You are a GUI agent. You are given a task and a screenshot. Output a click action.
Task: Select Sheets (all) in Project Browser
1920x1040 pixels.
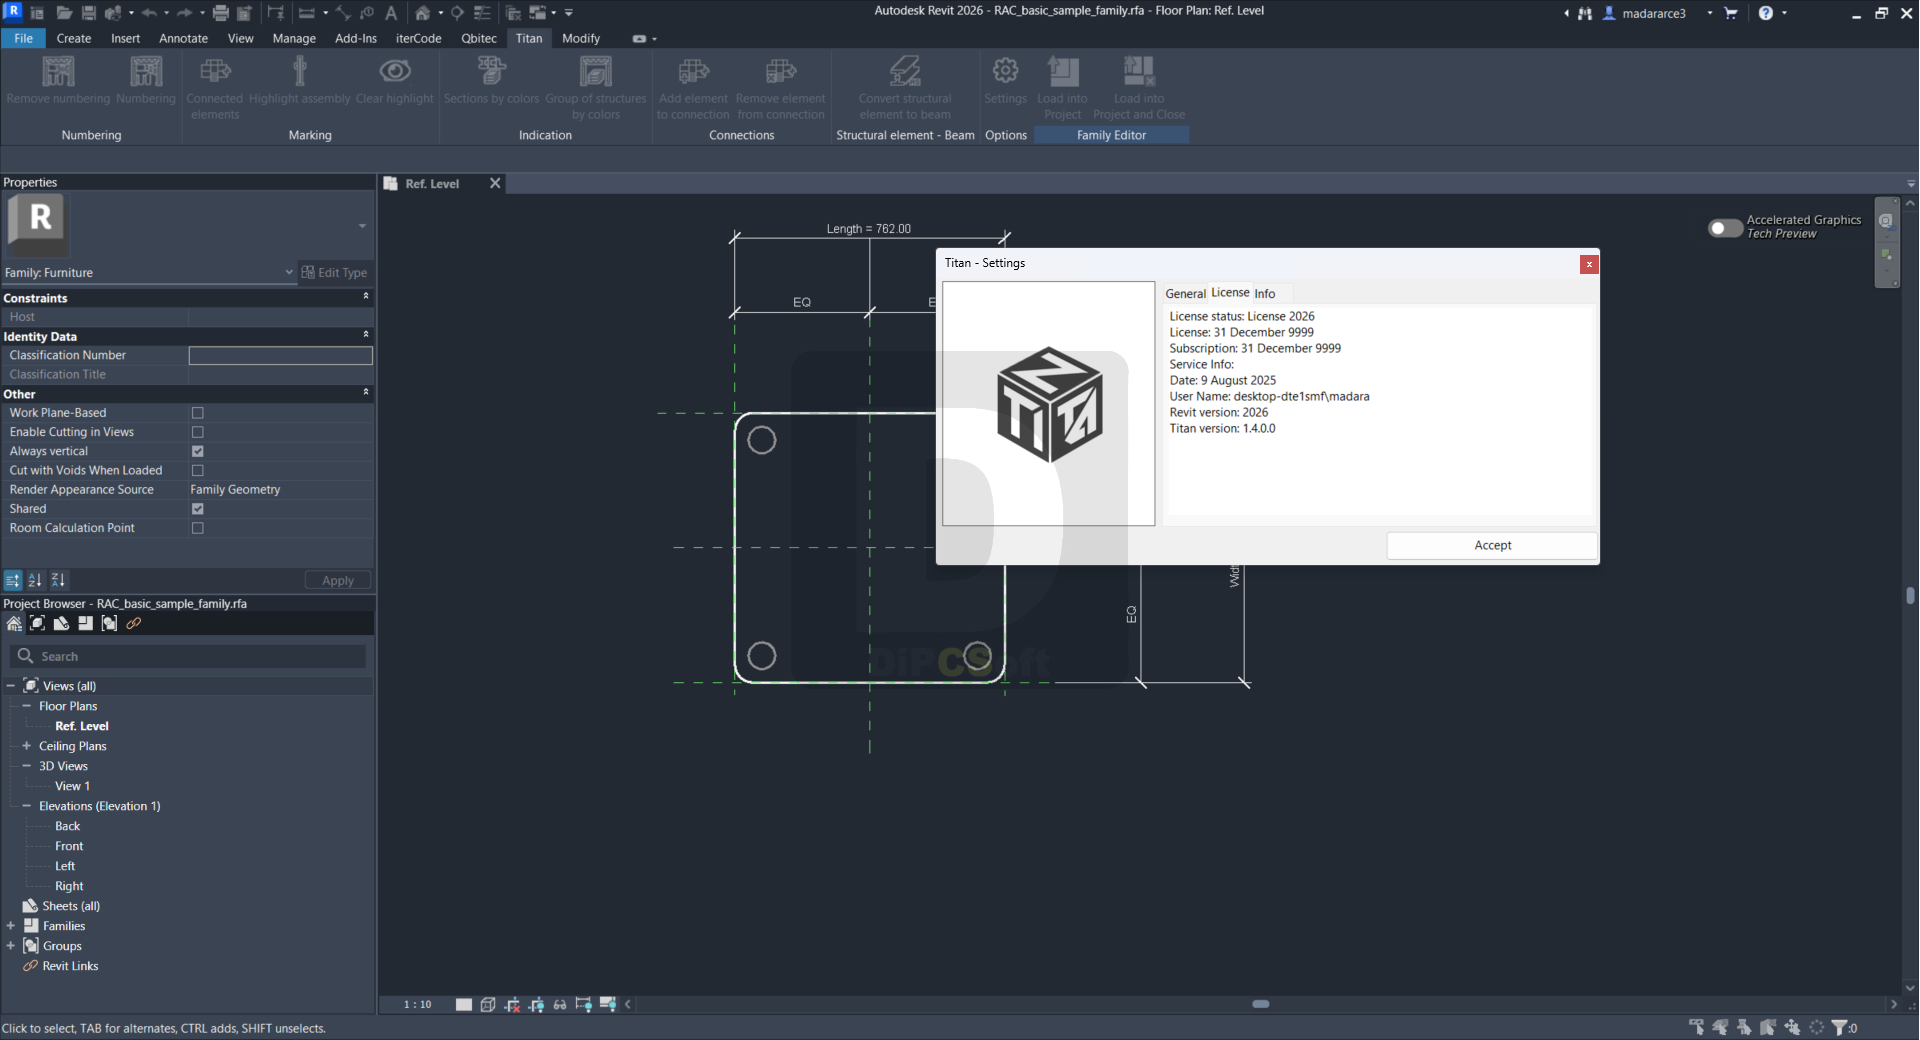pos(71,906)
